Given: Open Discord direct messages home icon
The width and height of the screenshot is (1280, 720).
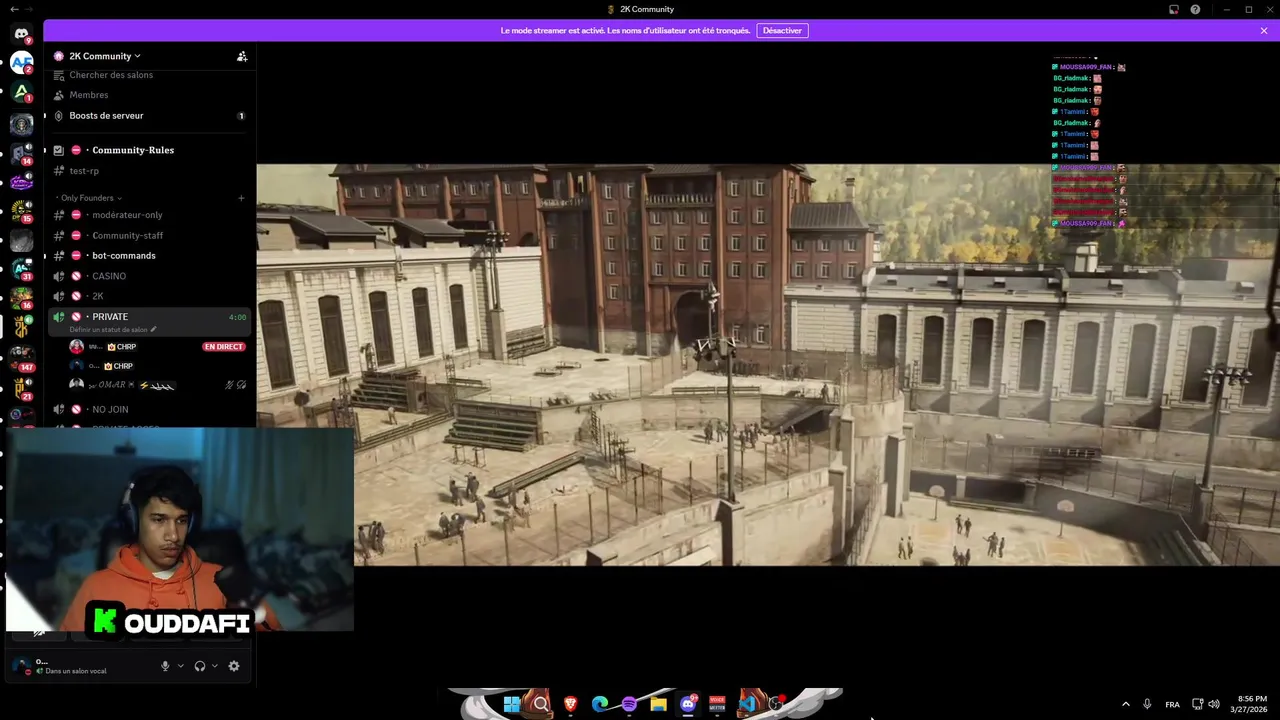Looking at the screenshot, I should (x=21, y=34).
